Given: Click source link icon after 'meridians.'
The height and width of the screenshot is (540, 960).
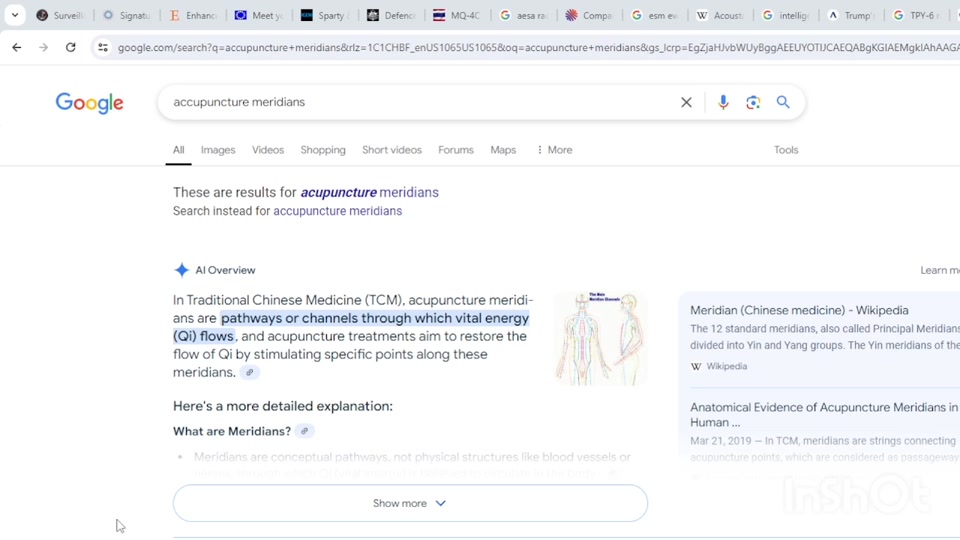Looking at the screenshot, I should pyautogui.click(x=250, y=373).
